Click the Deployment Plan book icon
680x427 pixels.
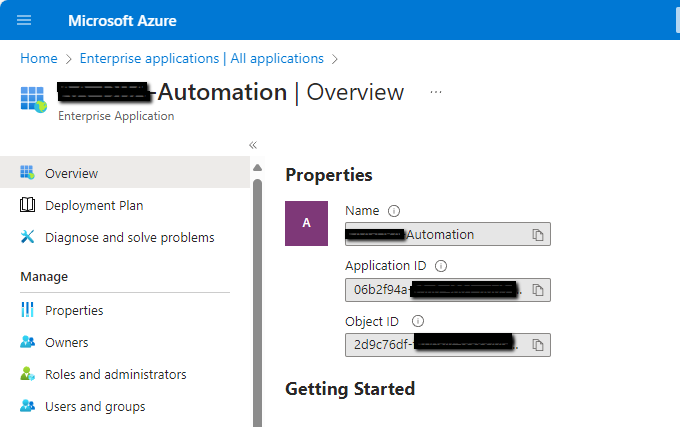27,205
